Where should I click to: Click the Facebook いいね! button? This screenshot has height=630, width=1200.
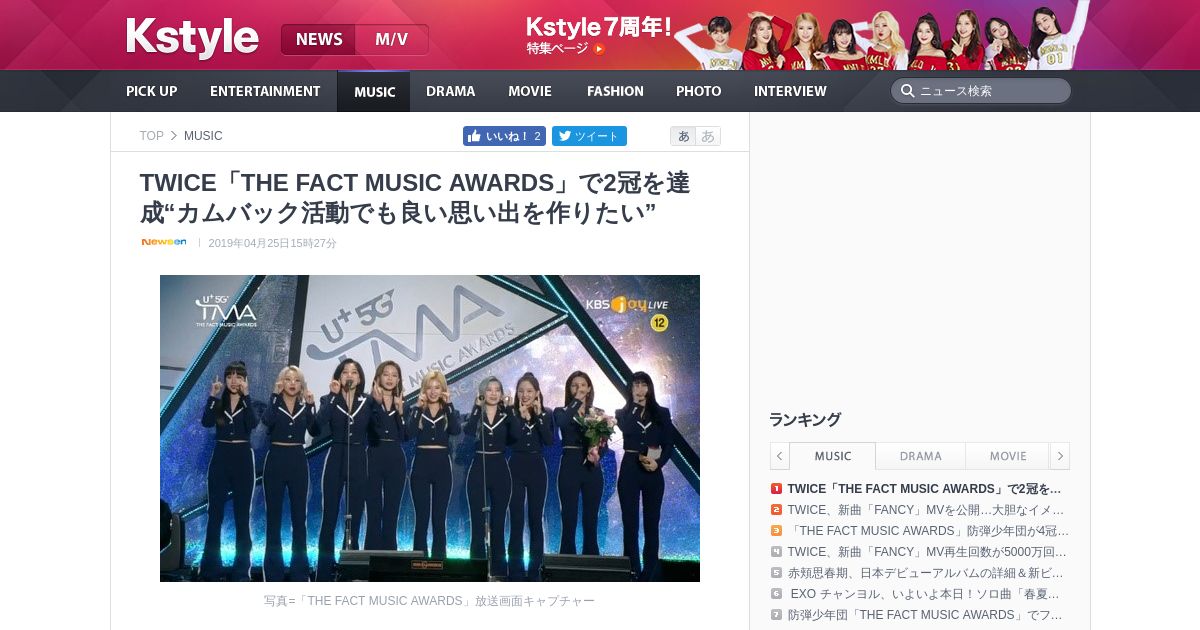point(504,136)
